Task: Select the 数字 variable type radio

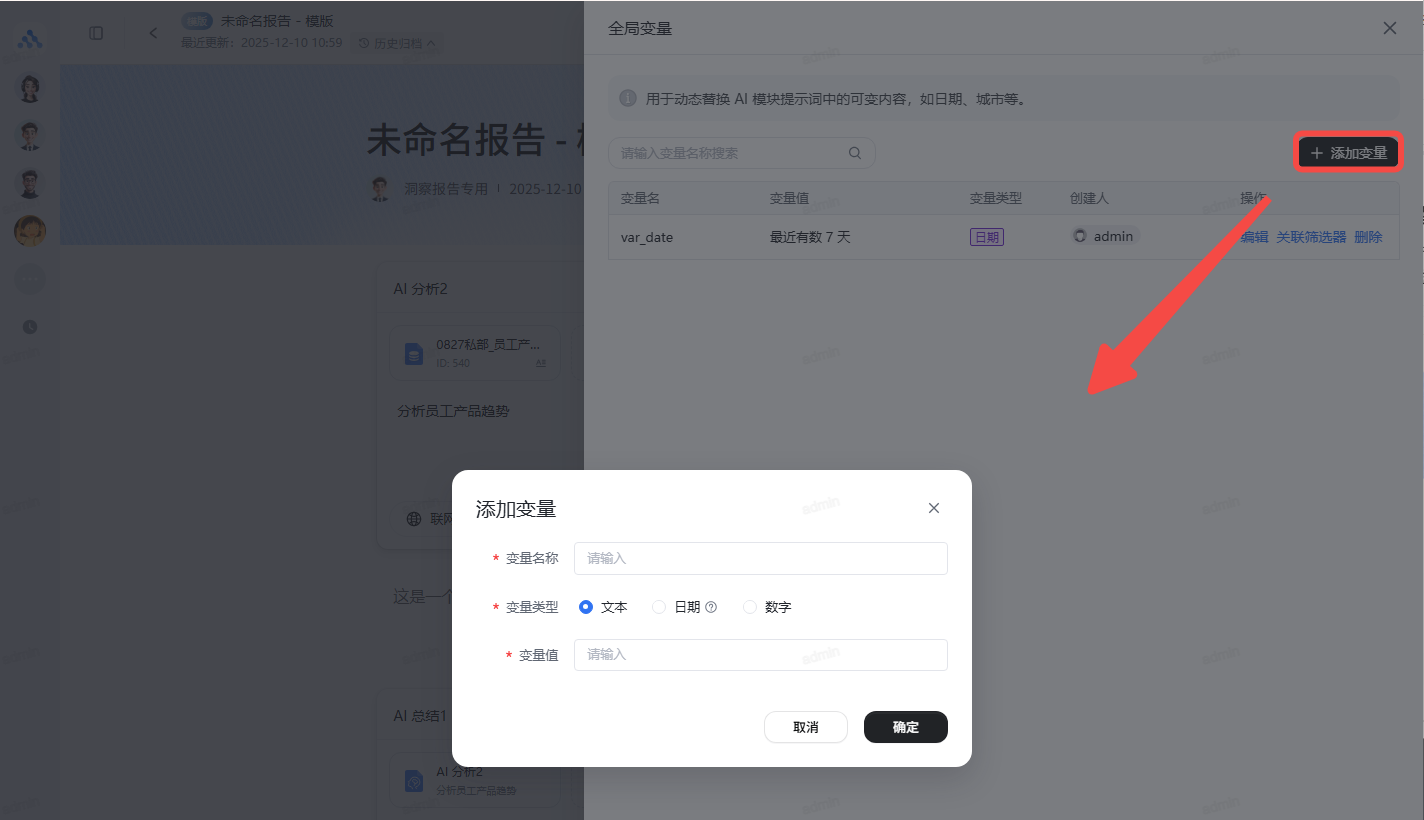Action: (x=750, y=607)
